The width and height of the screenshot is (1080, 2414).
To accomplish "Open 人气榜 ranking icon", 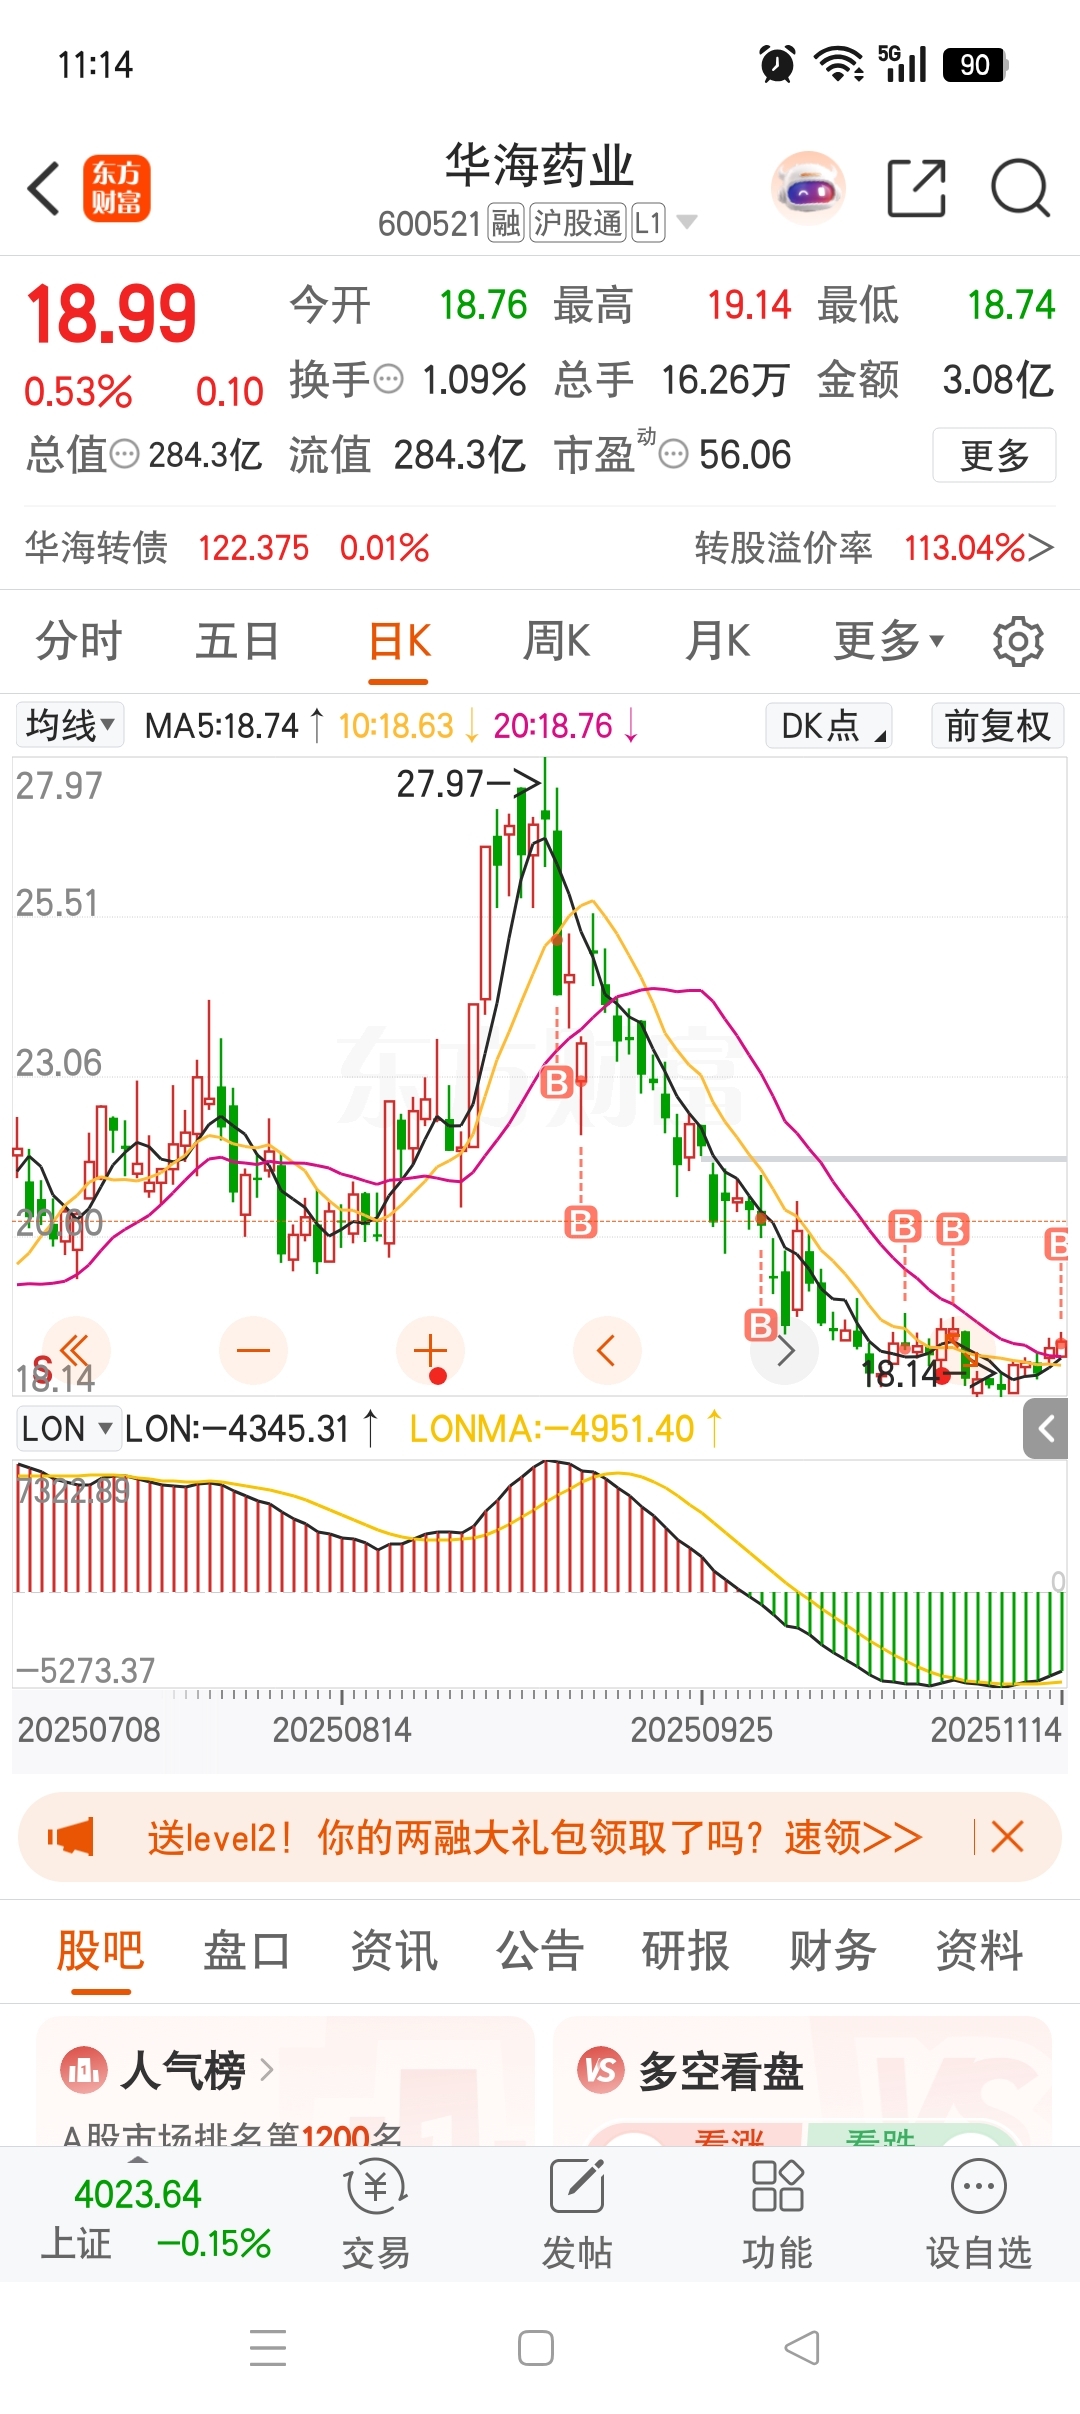I will click(84, 2070).
